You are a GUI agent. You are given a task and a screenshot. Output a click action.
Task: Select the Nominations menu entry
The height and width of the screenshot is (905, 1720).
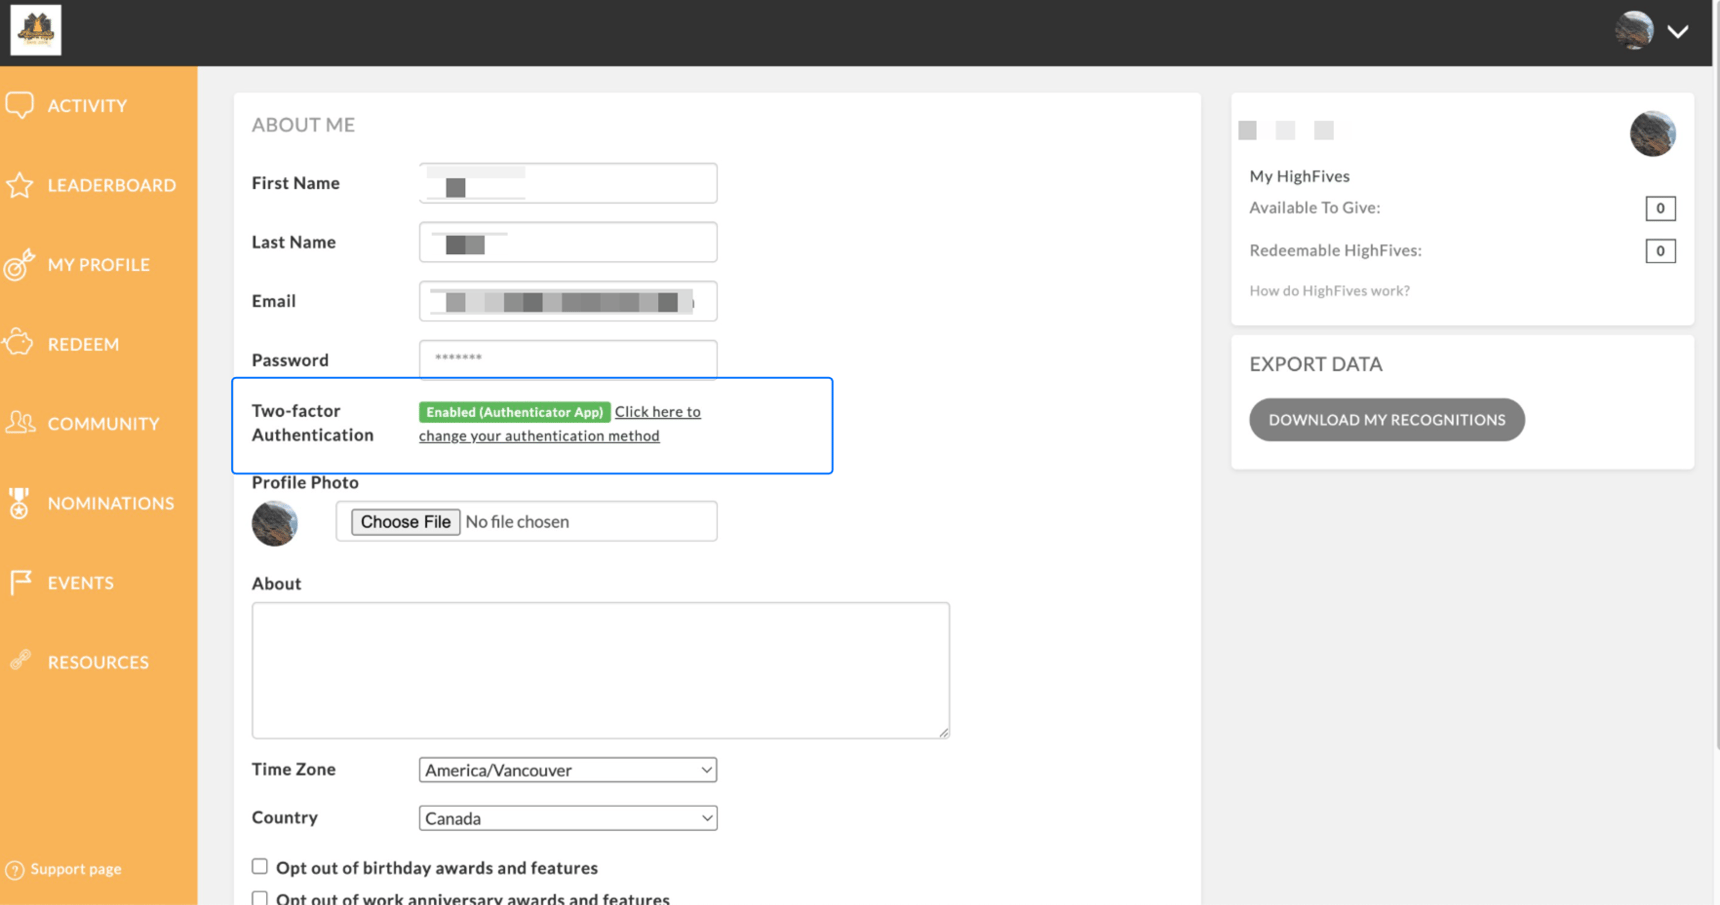(111, 503)
